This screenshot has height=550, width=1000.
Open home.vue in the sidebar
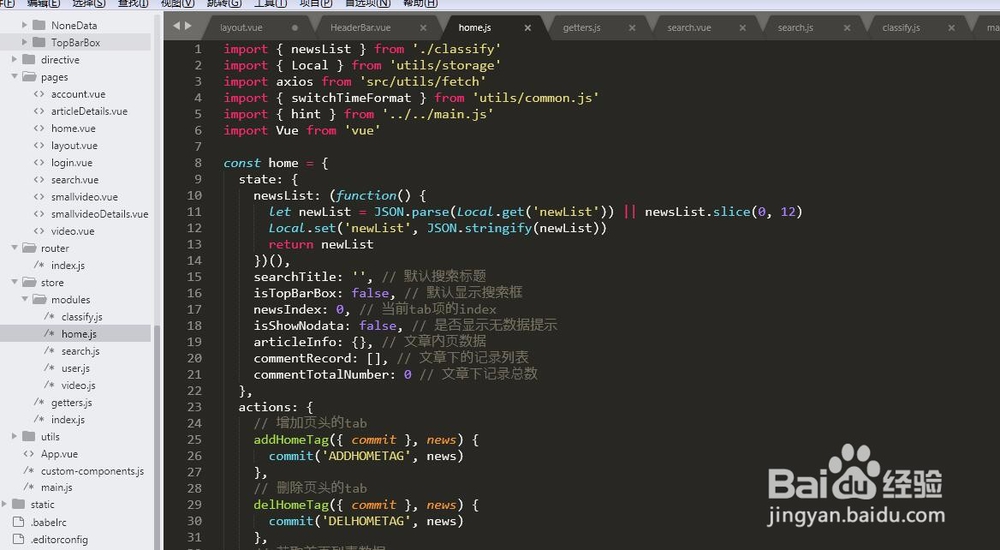(73, 128)
